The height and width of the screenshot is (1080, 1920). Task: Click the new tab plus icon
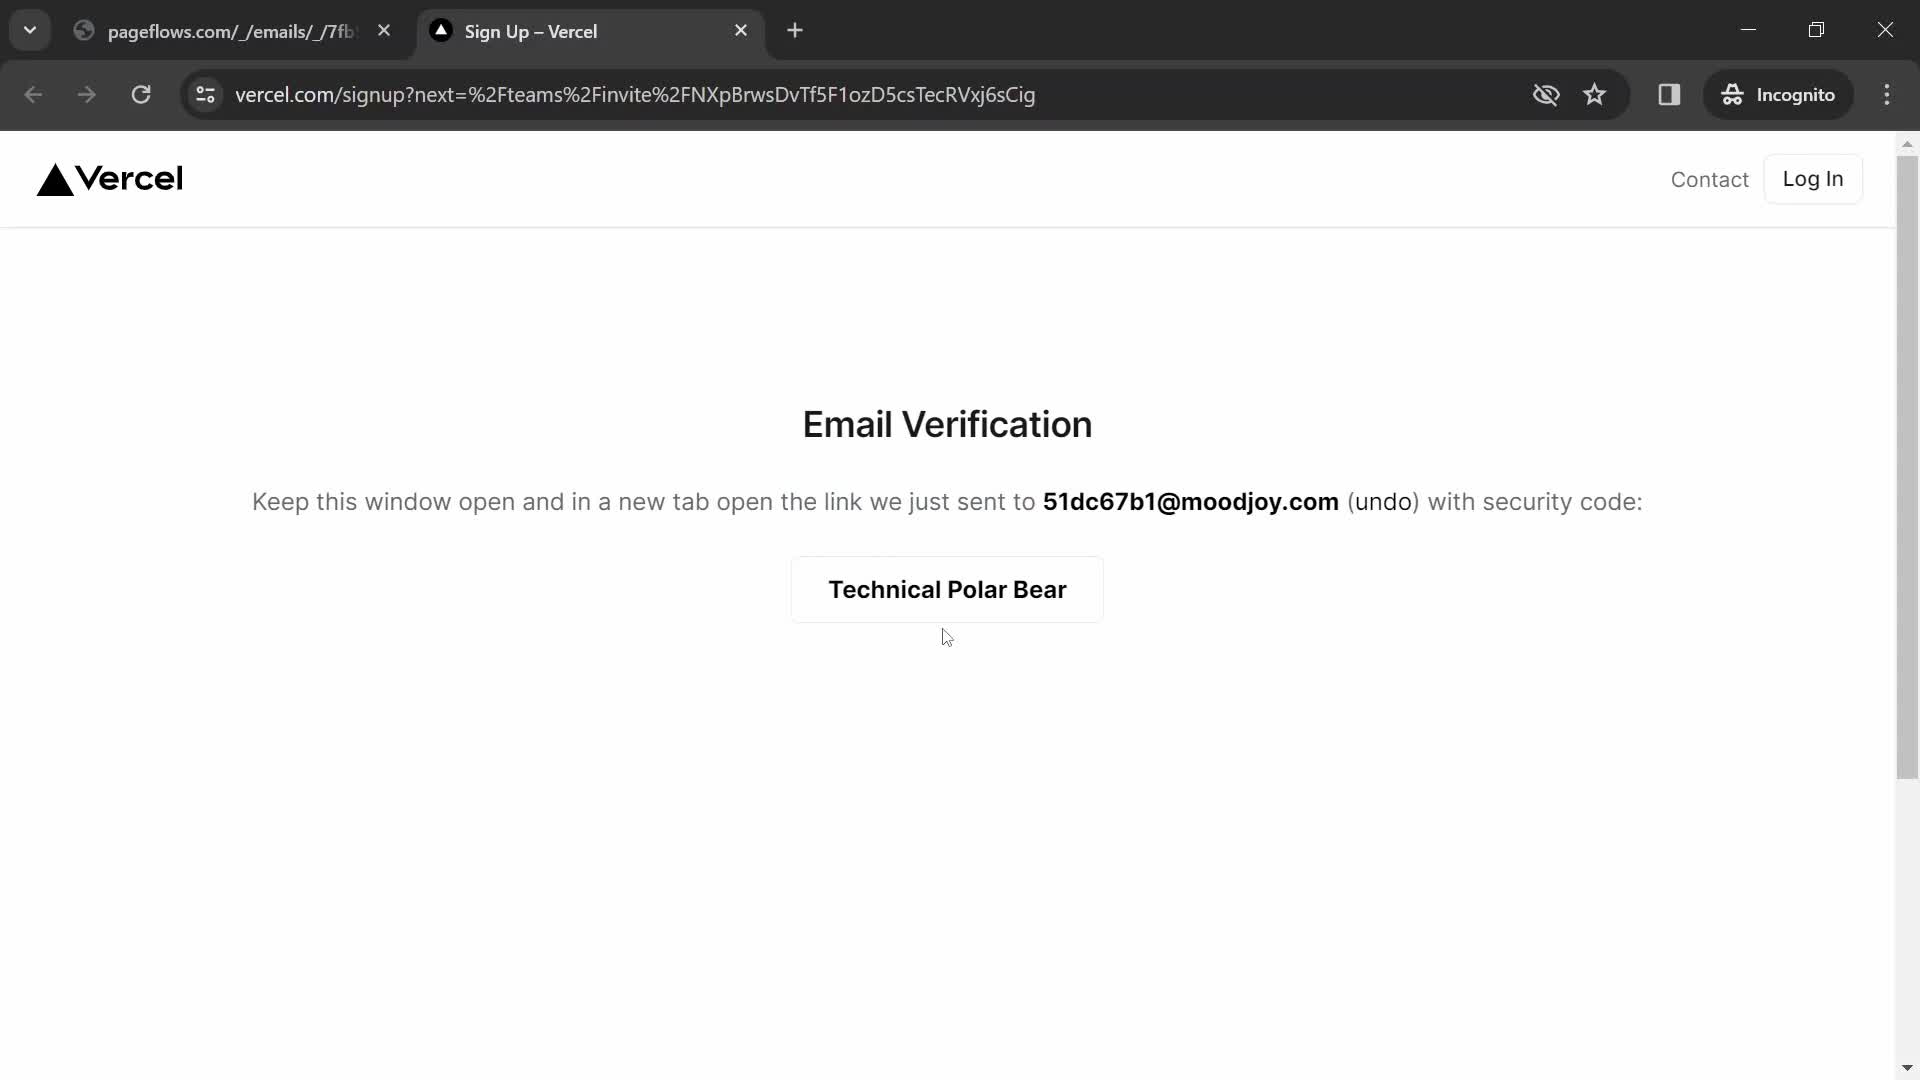[793, 30]
